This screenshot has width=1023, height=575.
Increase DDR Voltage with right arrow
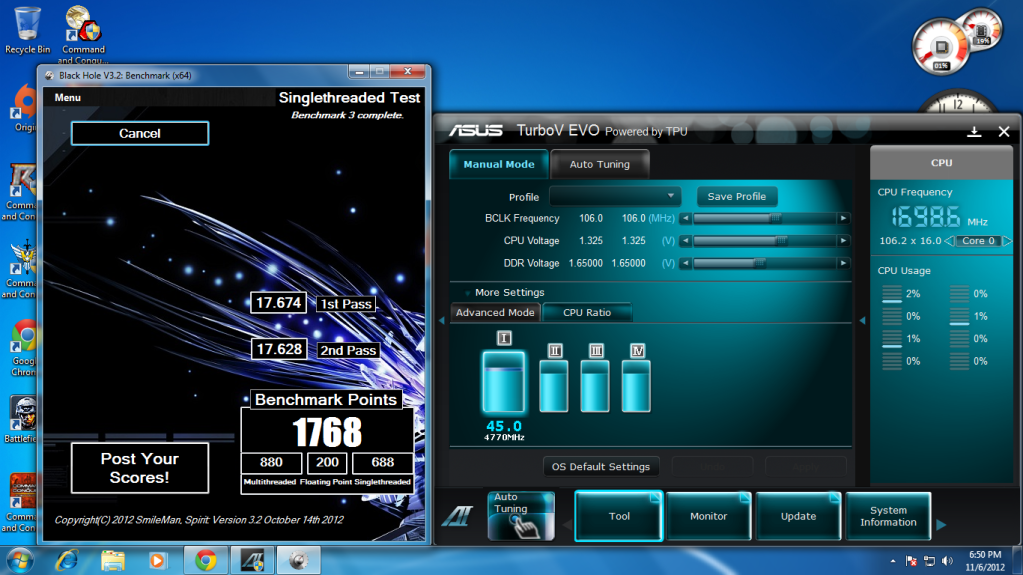point(844,263)
